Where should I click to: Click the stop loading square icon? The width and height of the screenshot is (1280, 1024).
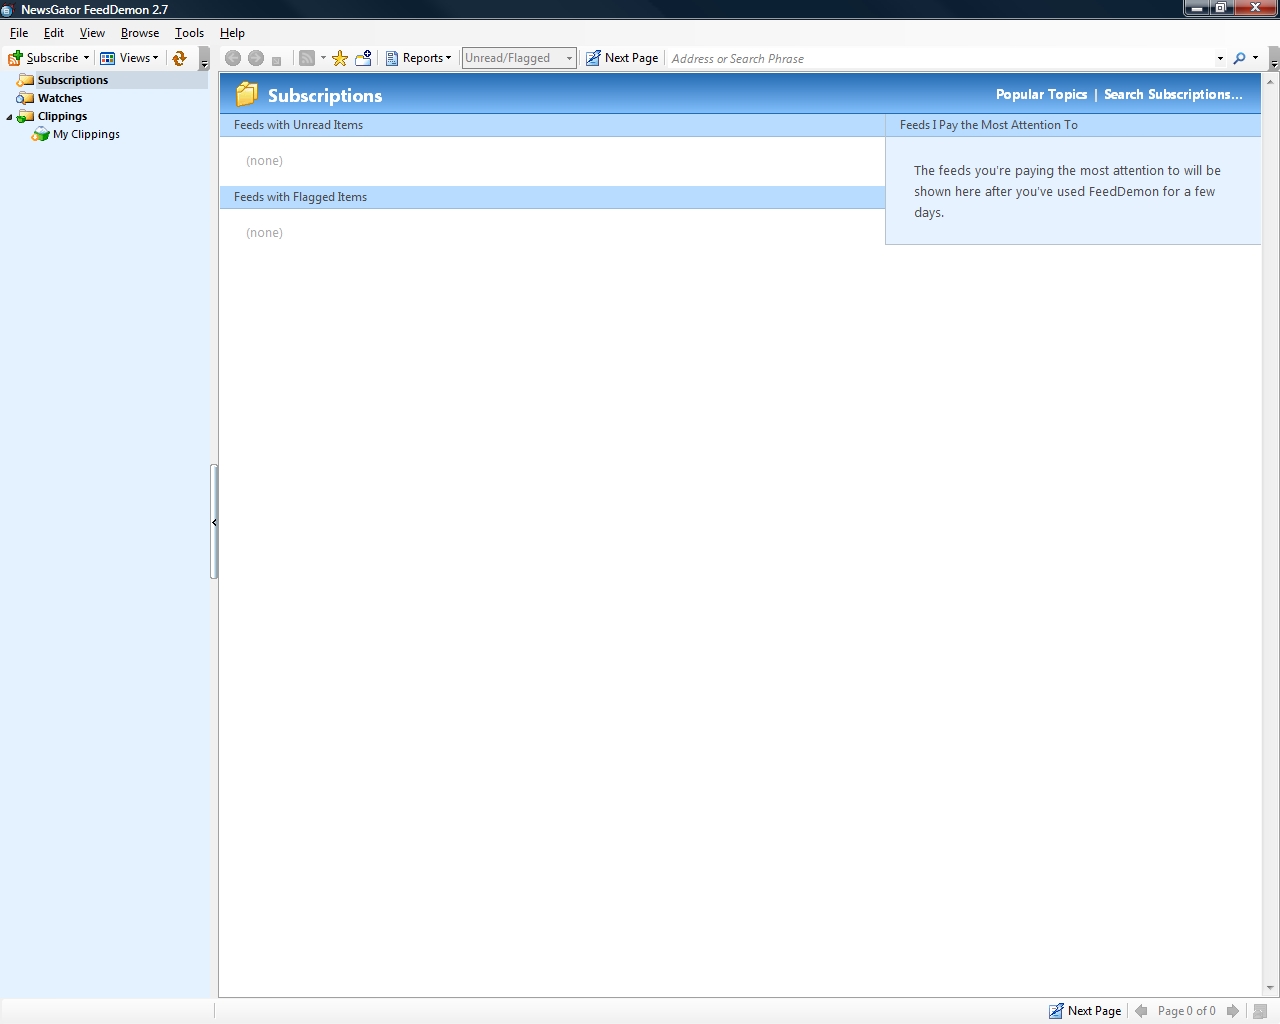(277, 60)
